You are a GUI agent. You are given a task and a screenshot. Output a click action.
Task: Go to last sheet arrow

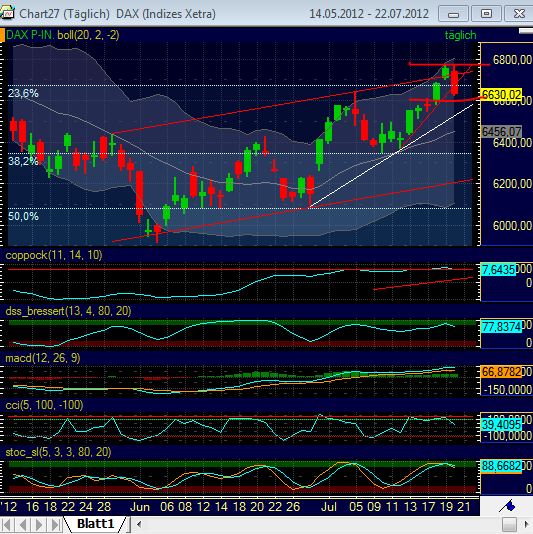[56, 524]
